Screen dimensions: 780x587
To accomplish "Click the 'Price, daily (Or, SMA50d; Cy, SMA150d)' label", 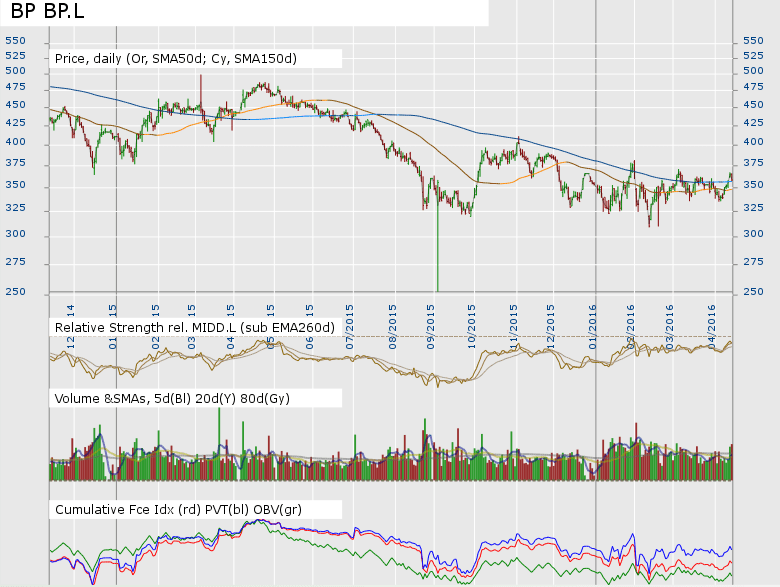I will click(x=176, y=59).
